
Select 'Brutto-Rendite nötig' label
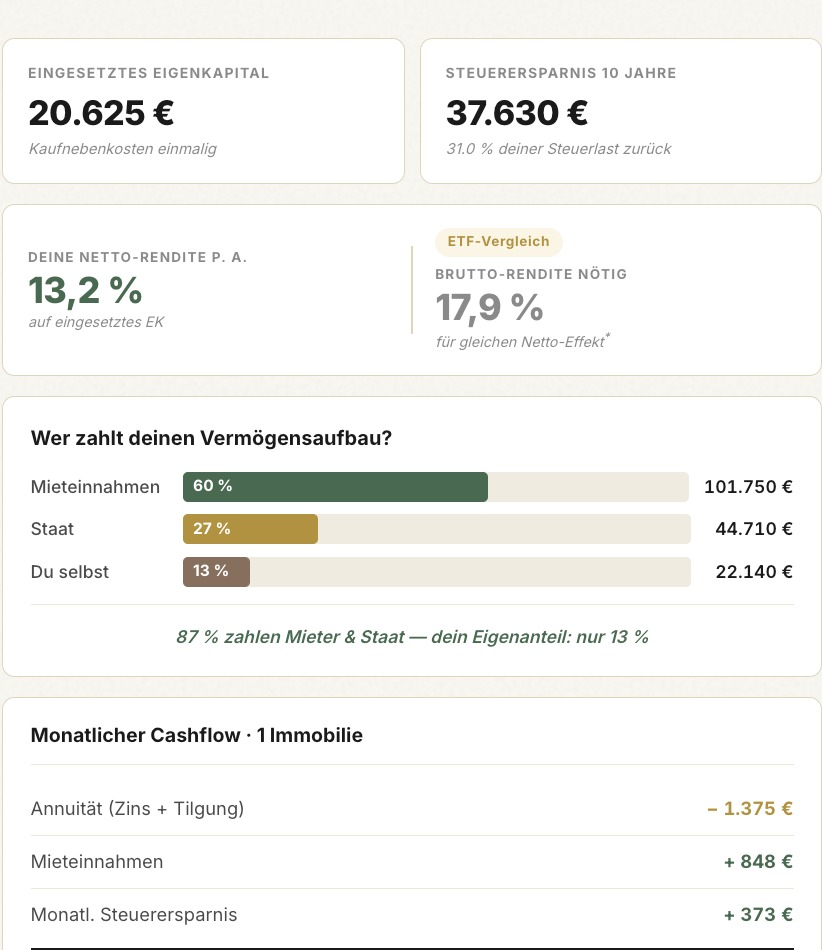[x=531, y=274]
